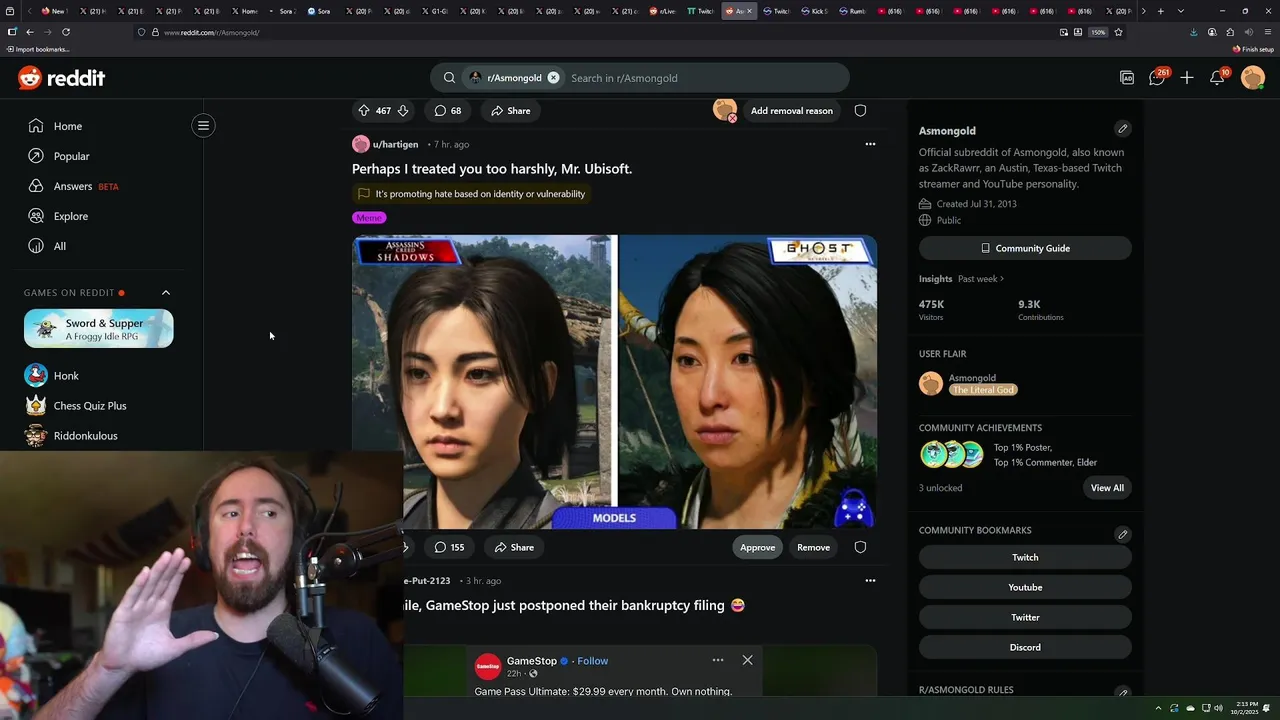Click the Reddit logo to go home
The width and height of the screenshot is (1280, 720).
pos(61,78)
